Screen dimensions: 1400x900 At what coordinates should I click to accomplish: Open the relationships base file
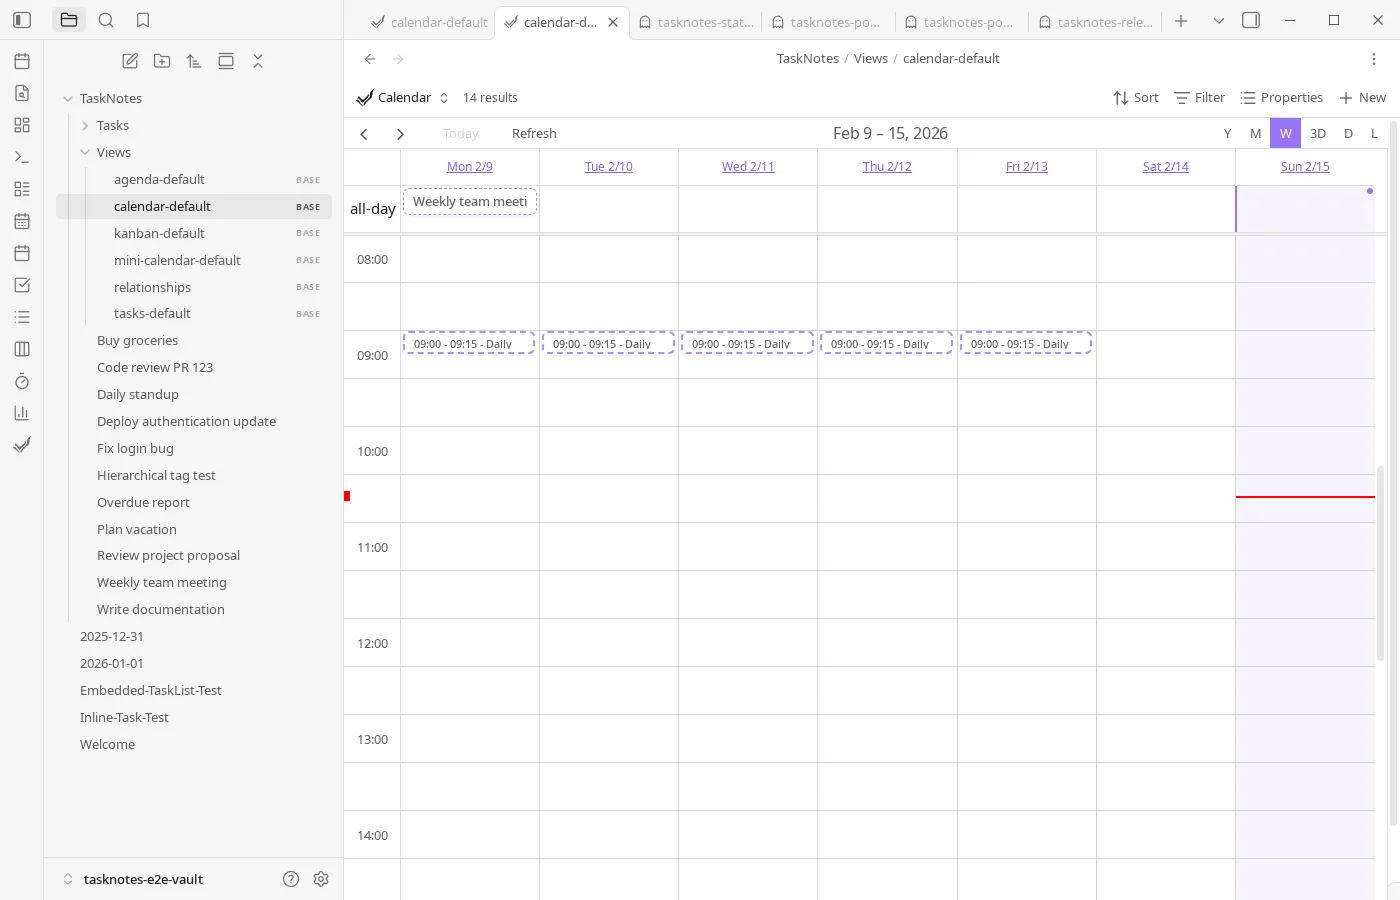coord(194,287)
